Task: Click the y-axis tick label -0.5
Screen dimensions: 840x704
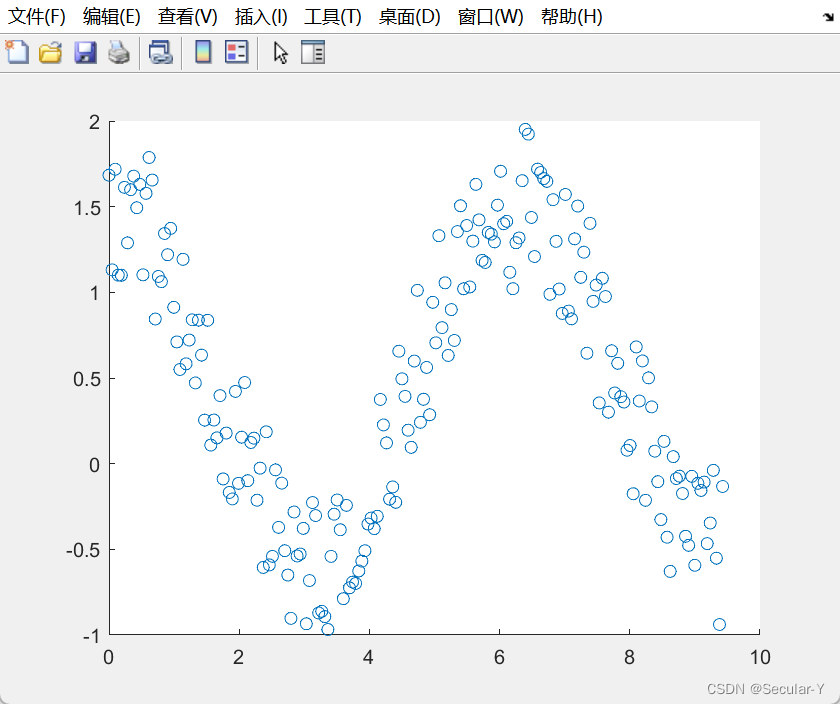Action: (x=83, y=550)
